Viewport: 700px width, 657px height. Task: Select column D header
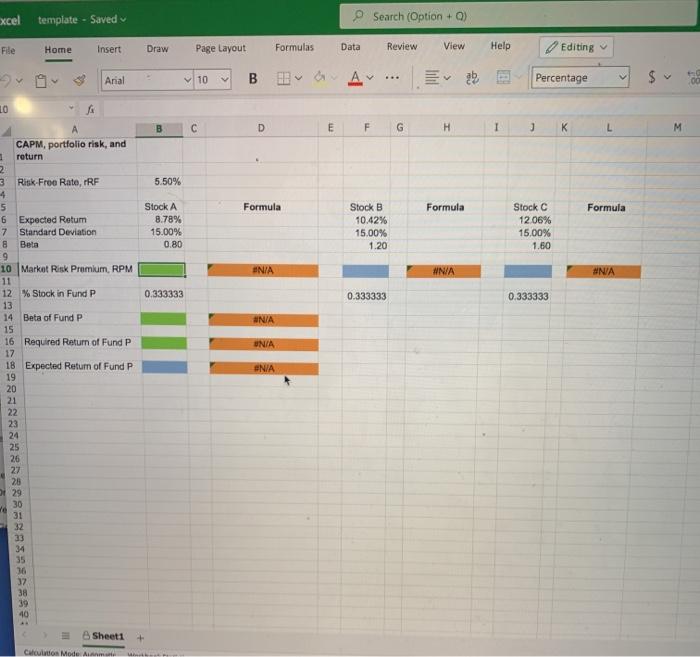coord(261,128)
